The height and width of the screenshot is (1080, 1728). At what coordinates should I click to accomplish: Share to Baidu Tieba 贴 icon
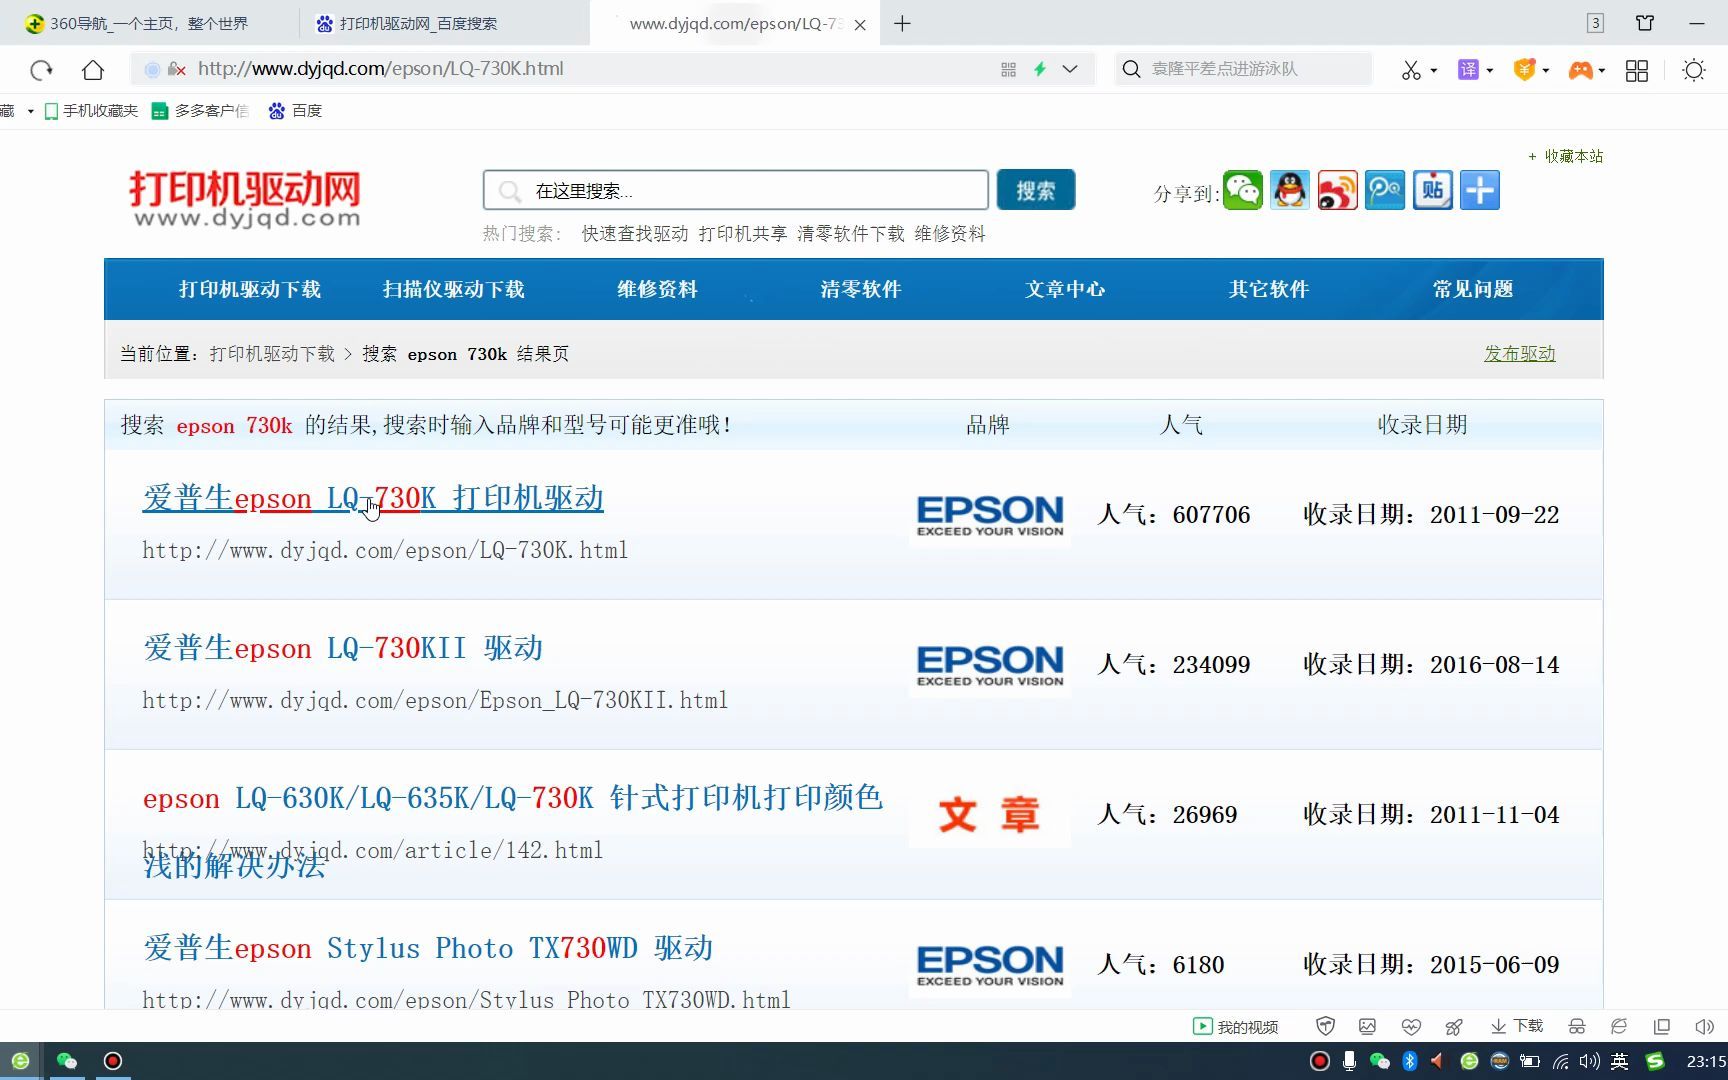1432,190
